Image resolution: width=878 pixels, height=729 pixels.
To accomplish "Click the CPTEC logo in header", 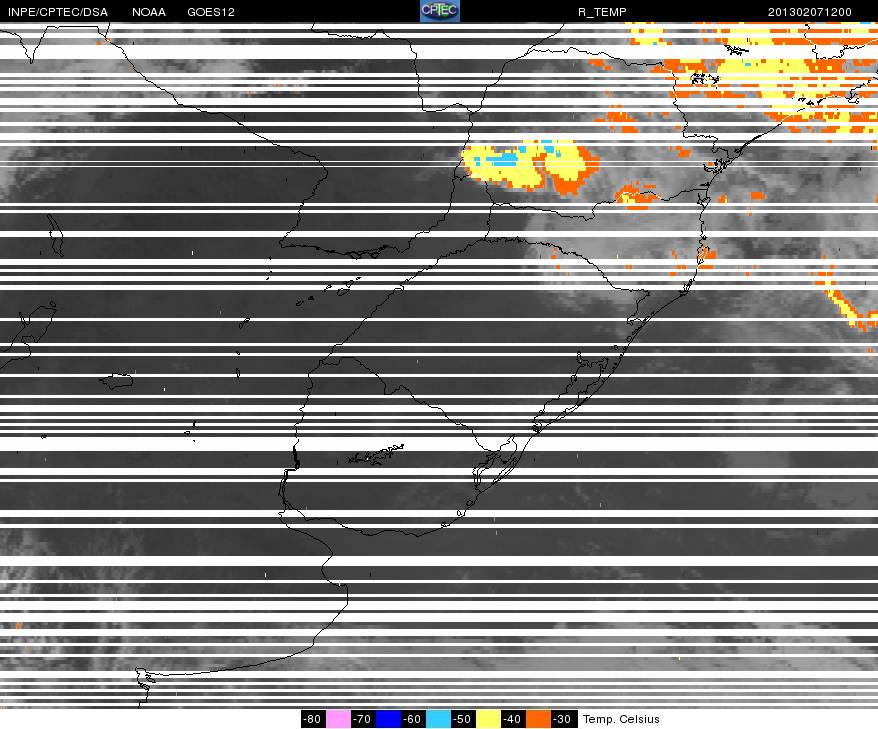I will click(440, 11).
